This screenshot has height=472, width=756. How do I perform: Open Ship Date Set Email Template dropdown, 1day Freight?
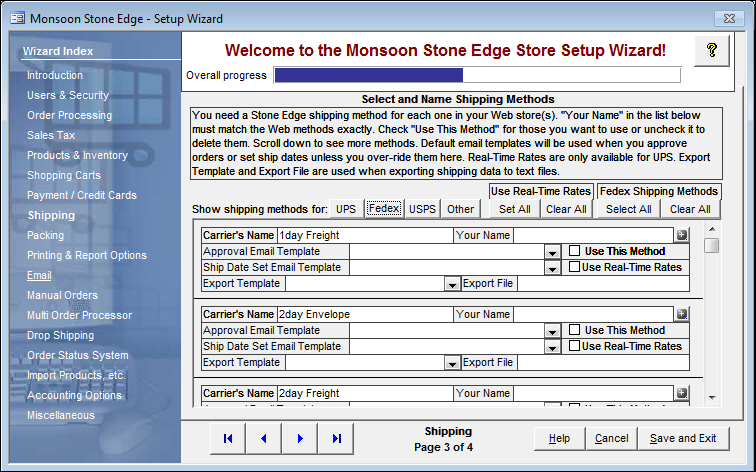[x=552, y=268]
